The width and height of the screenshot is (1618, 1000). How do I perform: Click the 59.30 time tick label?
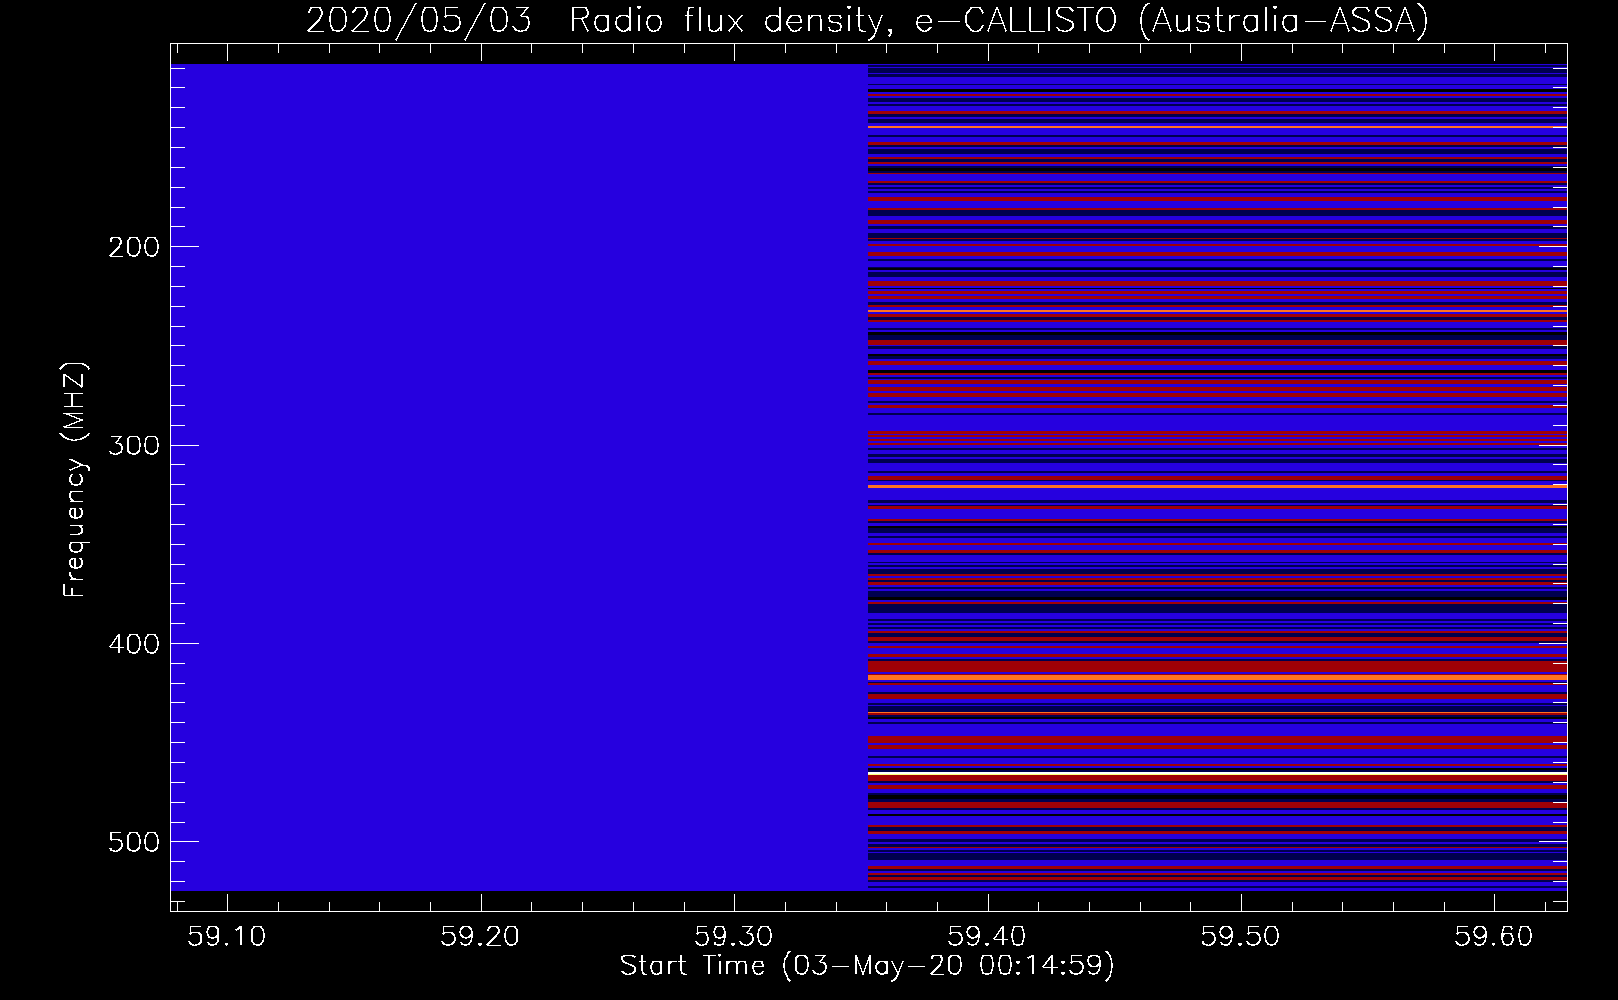[x=734, y=936]
